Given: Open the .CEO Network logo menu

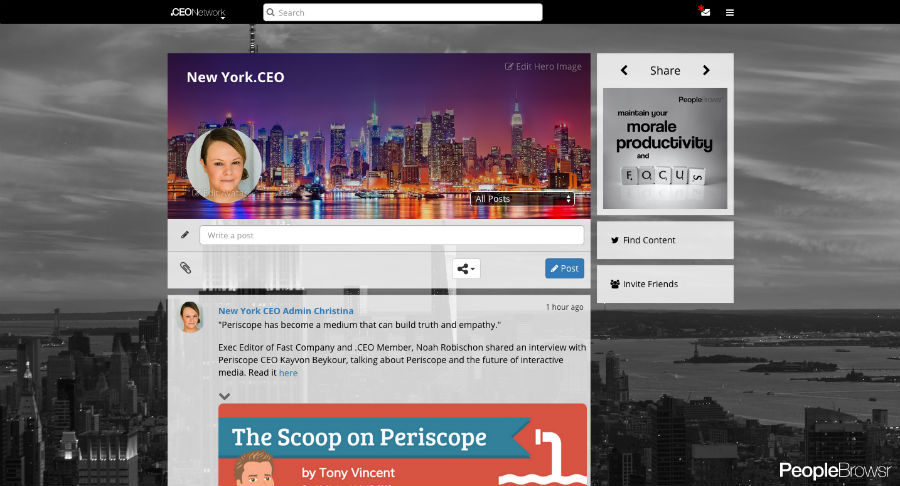Looking at the screenshot, I should (x=198, y=13).
